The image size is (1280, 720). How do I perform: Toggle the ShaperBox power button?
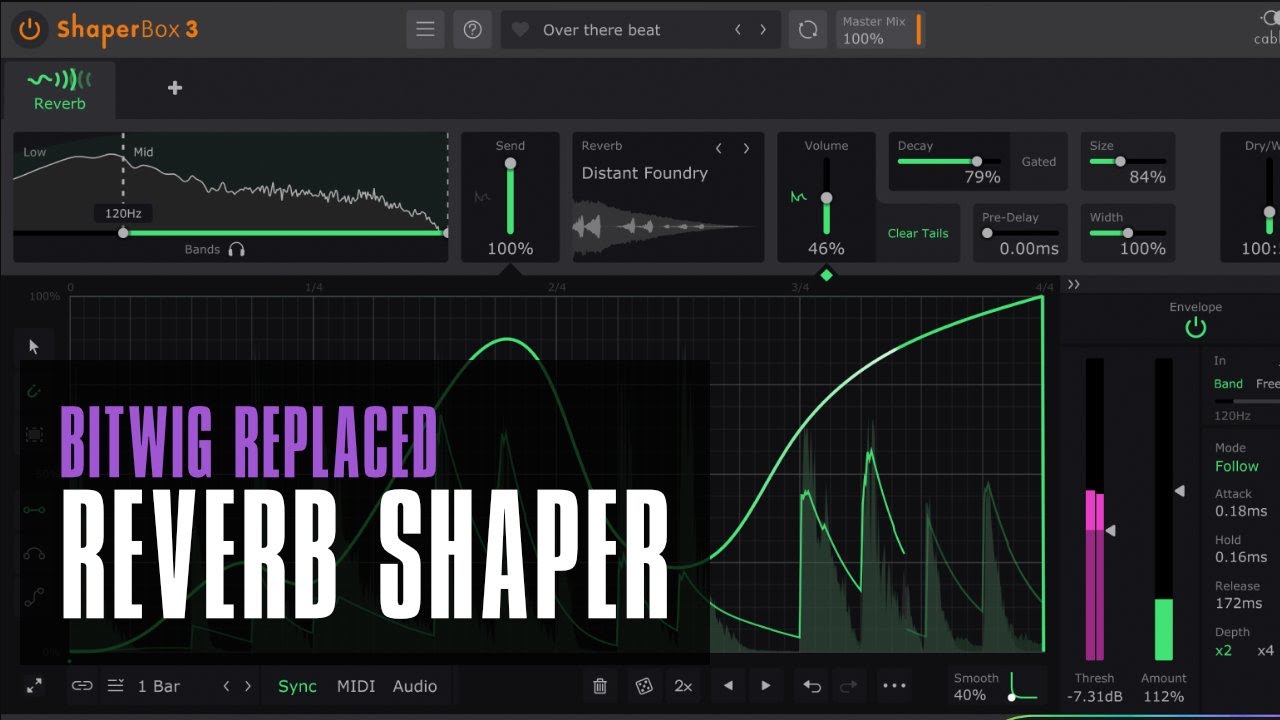pyautogui.click(x=30, y=29)
